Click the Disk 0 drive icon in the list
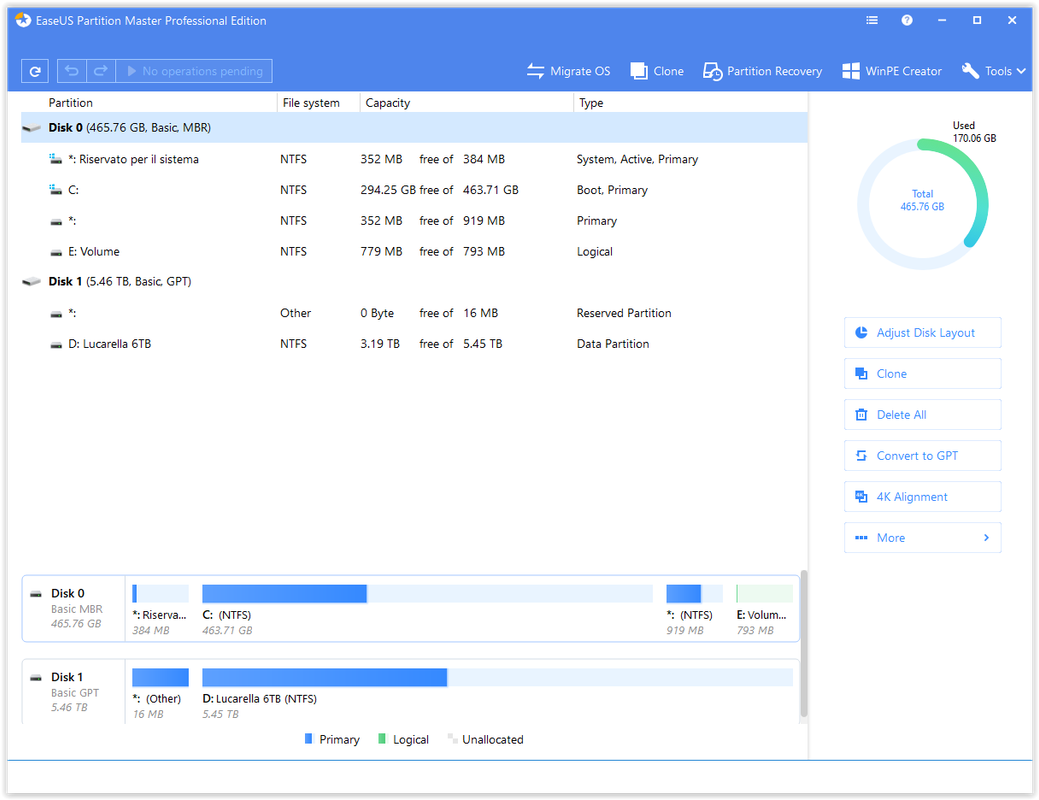 [x=31, y=127]
